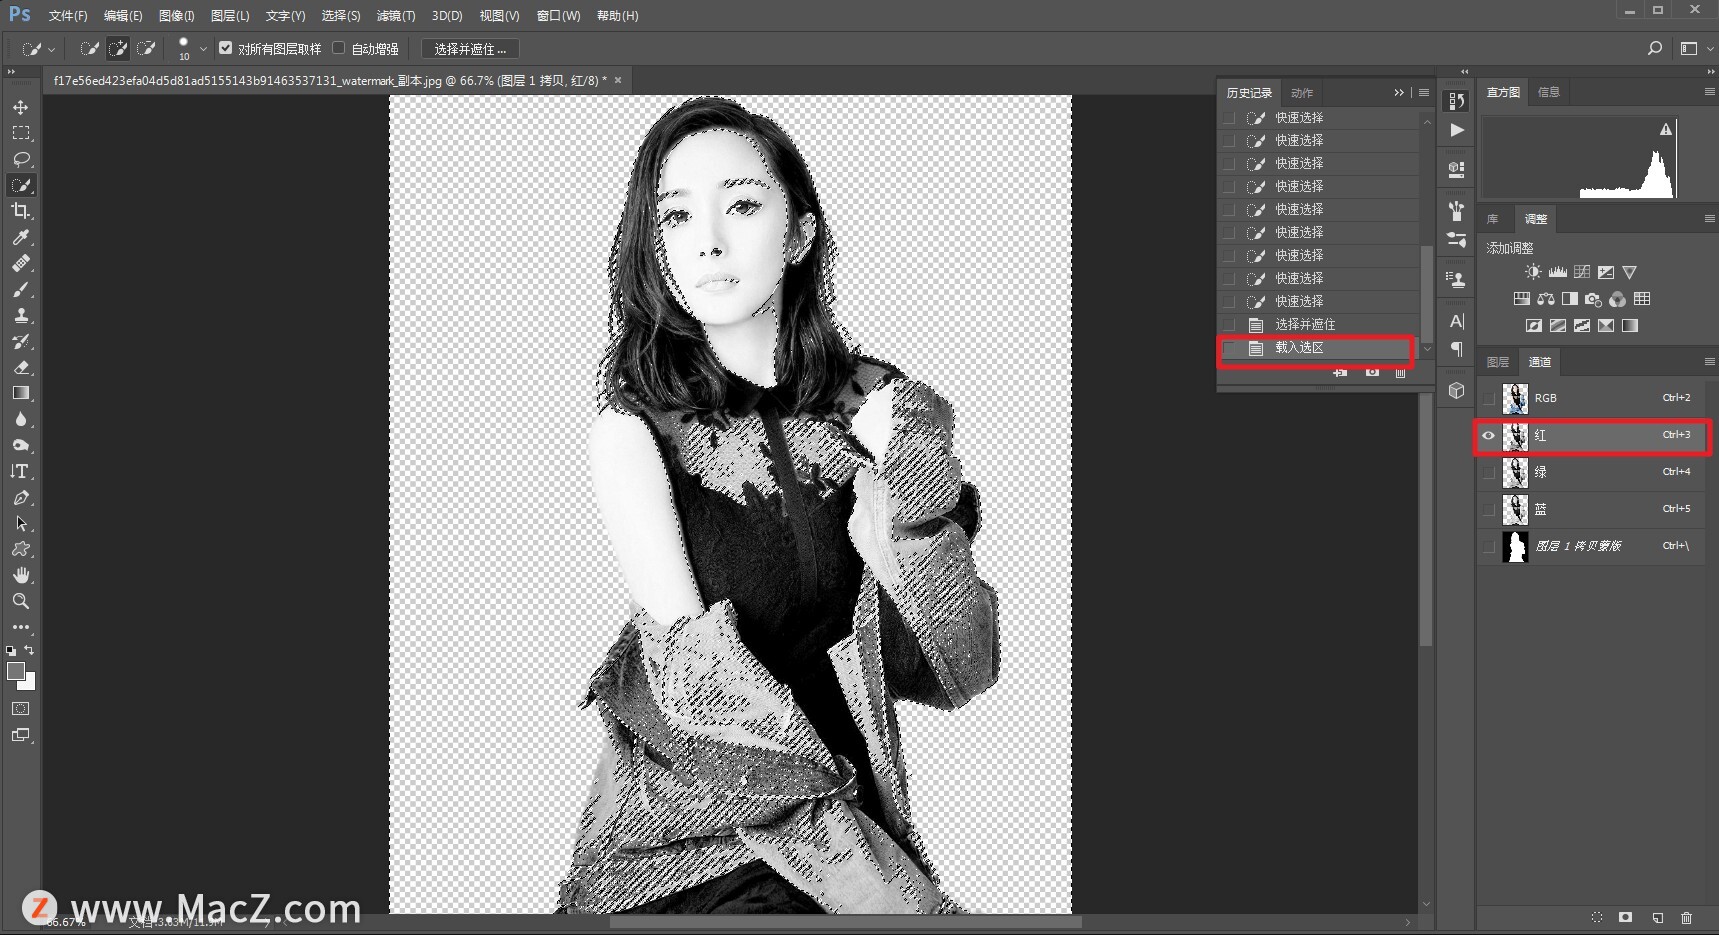Select the Brush tool
This screenshot has width=1719, height=935.
[20, 289]
